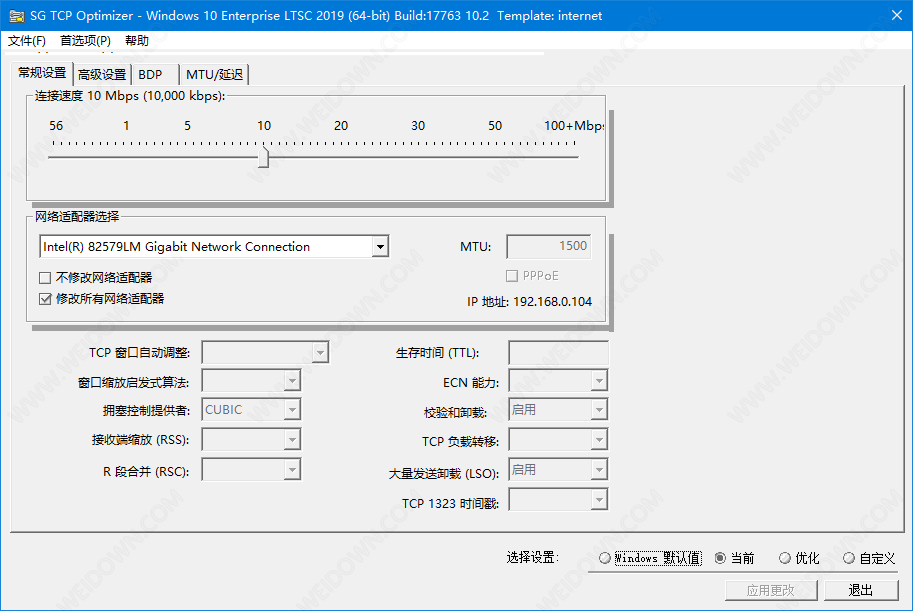Image resolution: width=913 pixels, height=611 pixels.
Task: Click the 应用更改 button
Action: 771,590
